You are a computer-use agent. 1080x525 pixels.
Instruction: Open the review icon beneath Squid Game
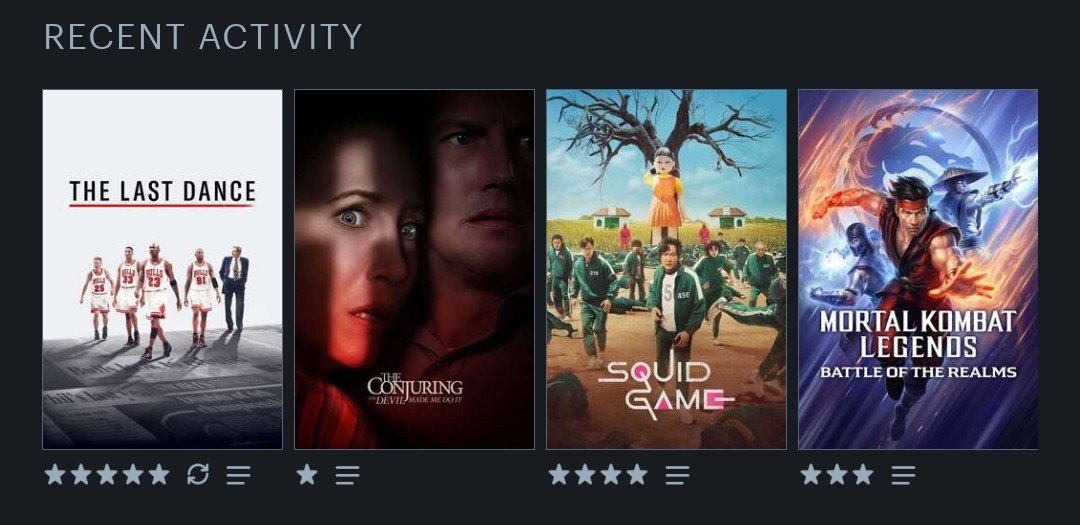coord(678,475)
